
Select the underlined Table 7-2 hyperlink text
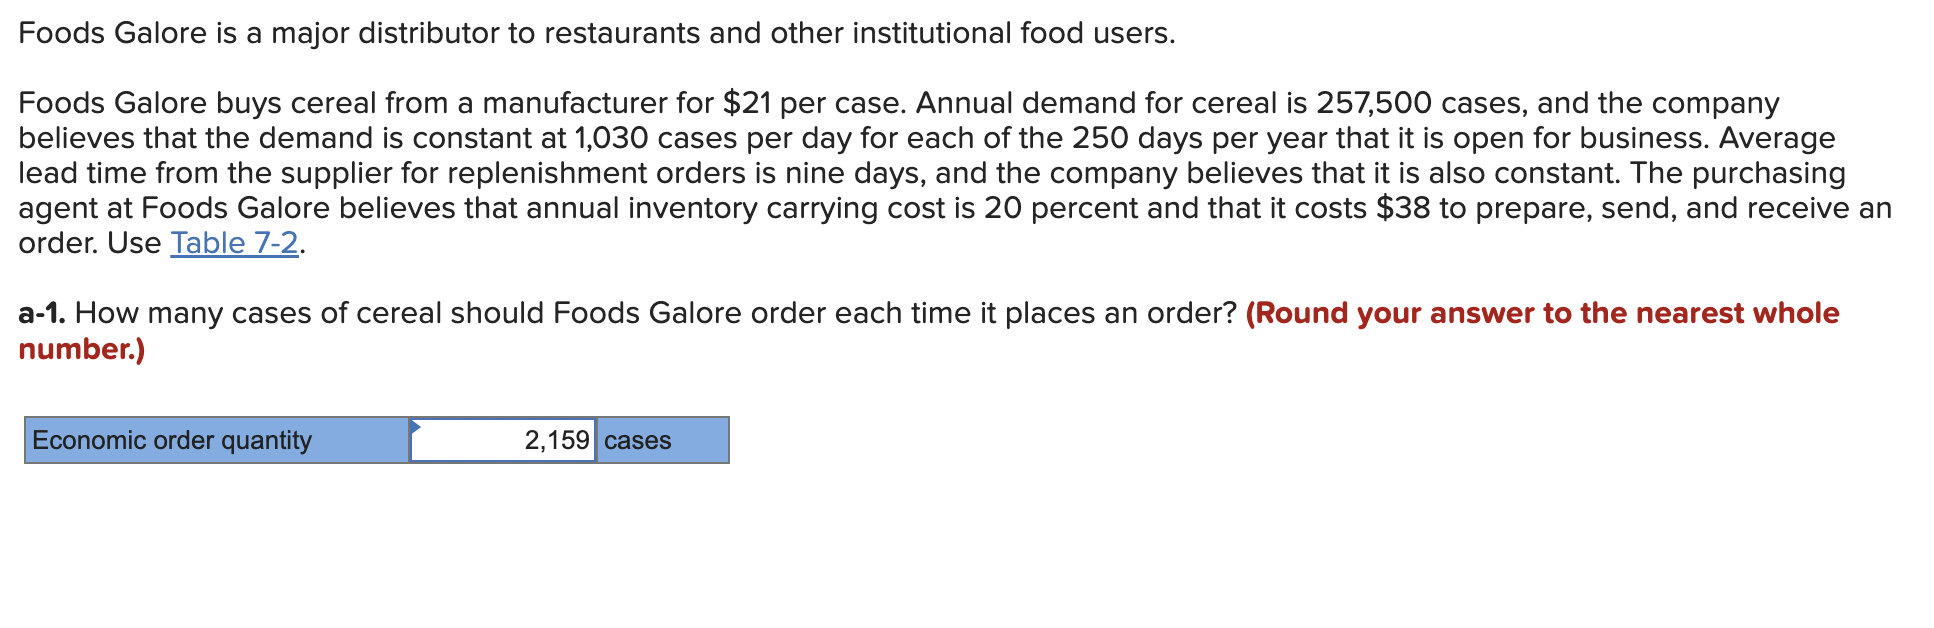pos(233,242)
